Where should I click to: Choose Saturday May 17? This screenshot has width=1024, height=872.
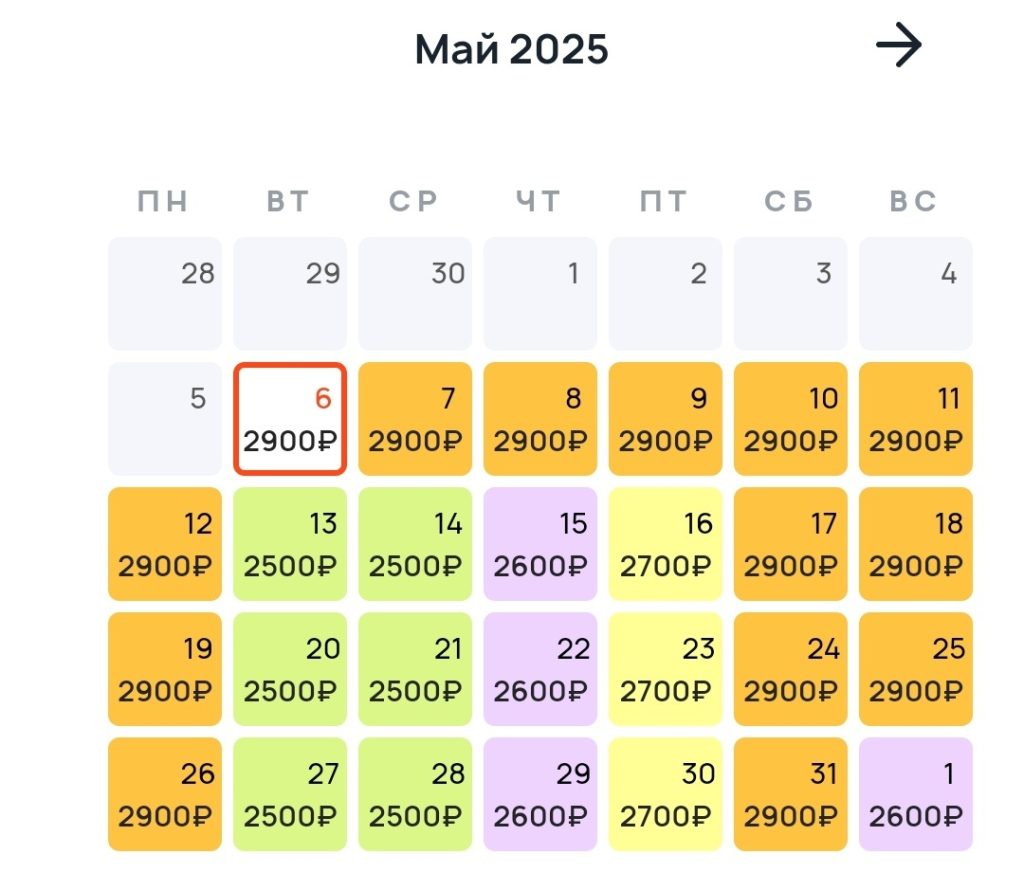tap(790, 544)
